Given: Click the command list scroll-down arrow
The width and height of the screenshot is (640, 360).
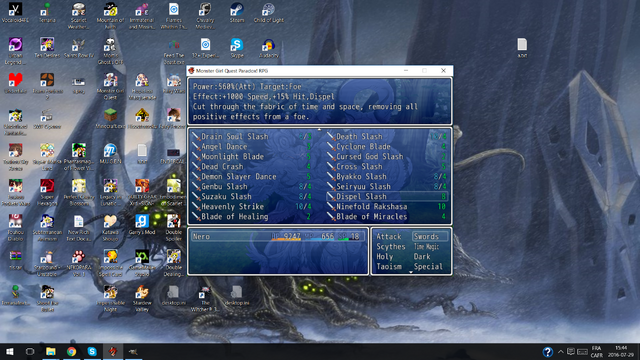Looking at the screenshot, I should 411,272.
